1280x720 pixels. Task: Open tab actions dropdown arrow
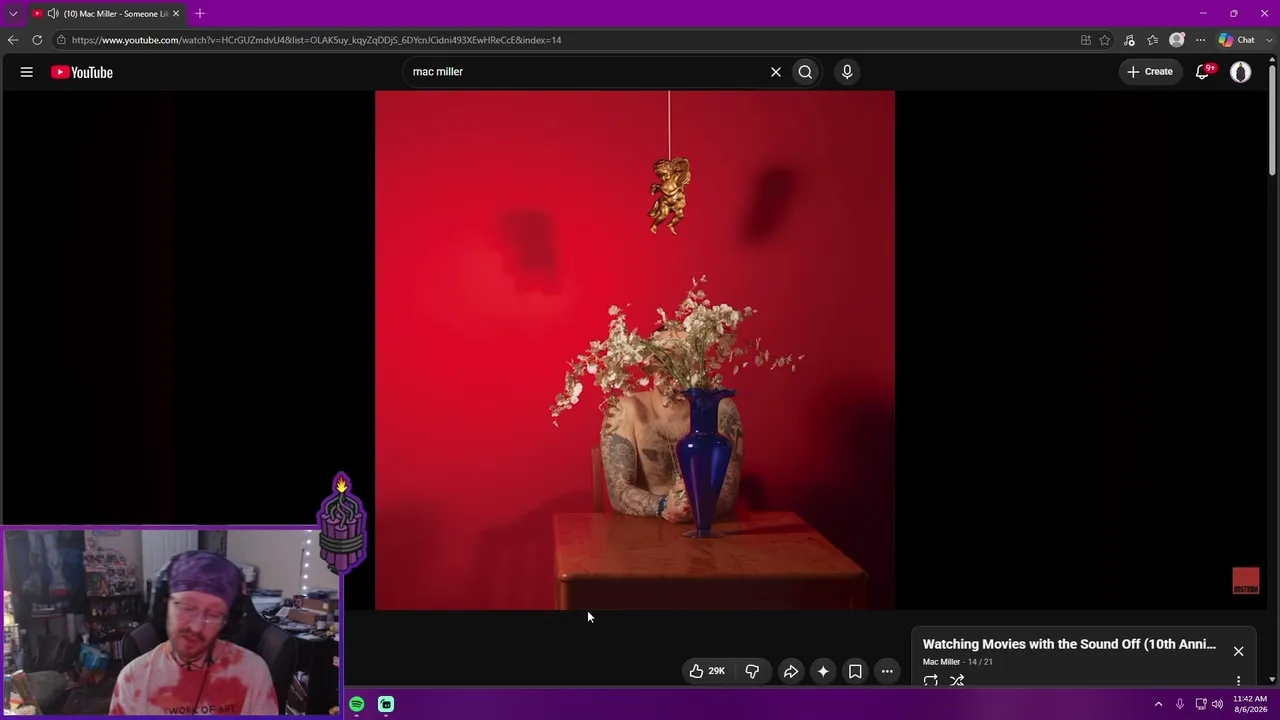[x=13, y=14]
